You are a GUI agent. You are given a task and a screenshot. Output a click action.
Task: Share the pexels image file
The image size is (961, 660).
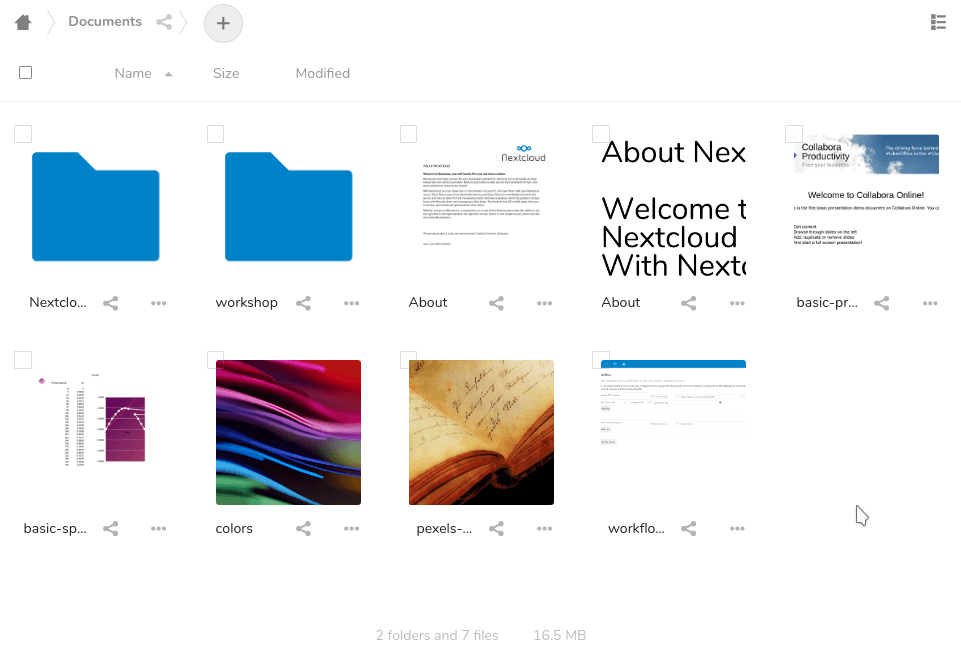point(496,528)
